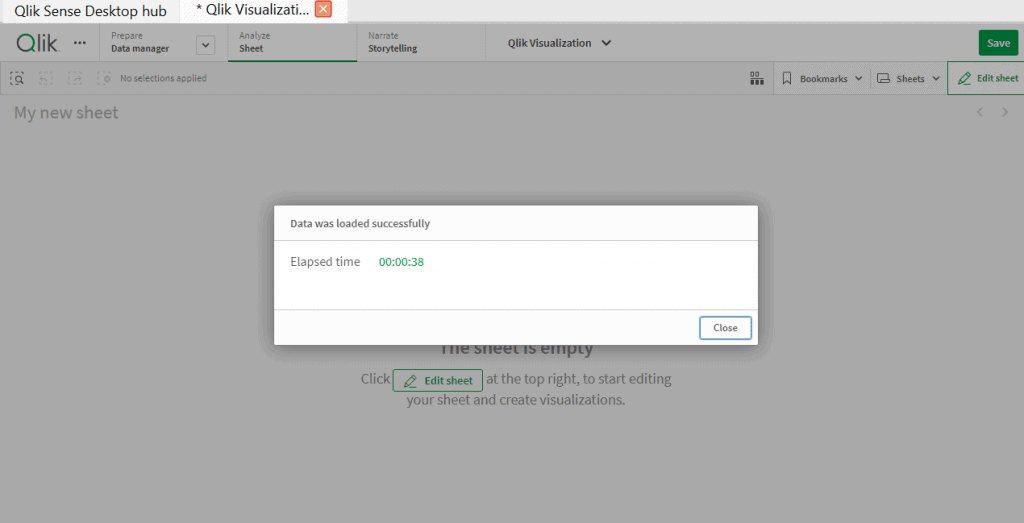Expand the Qlik Visualization app name dropdown
Screen dimensions: 1024x523
coord(559,43)
